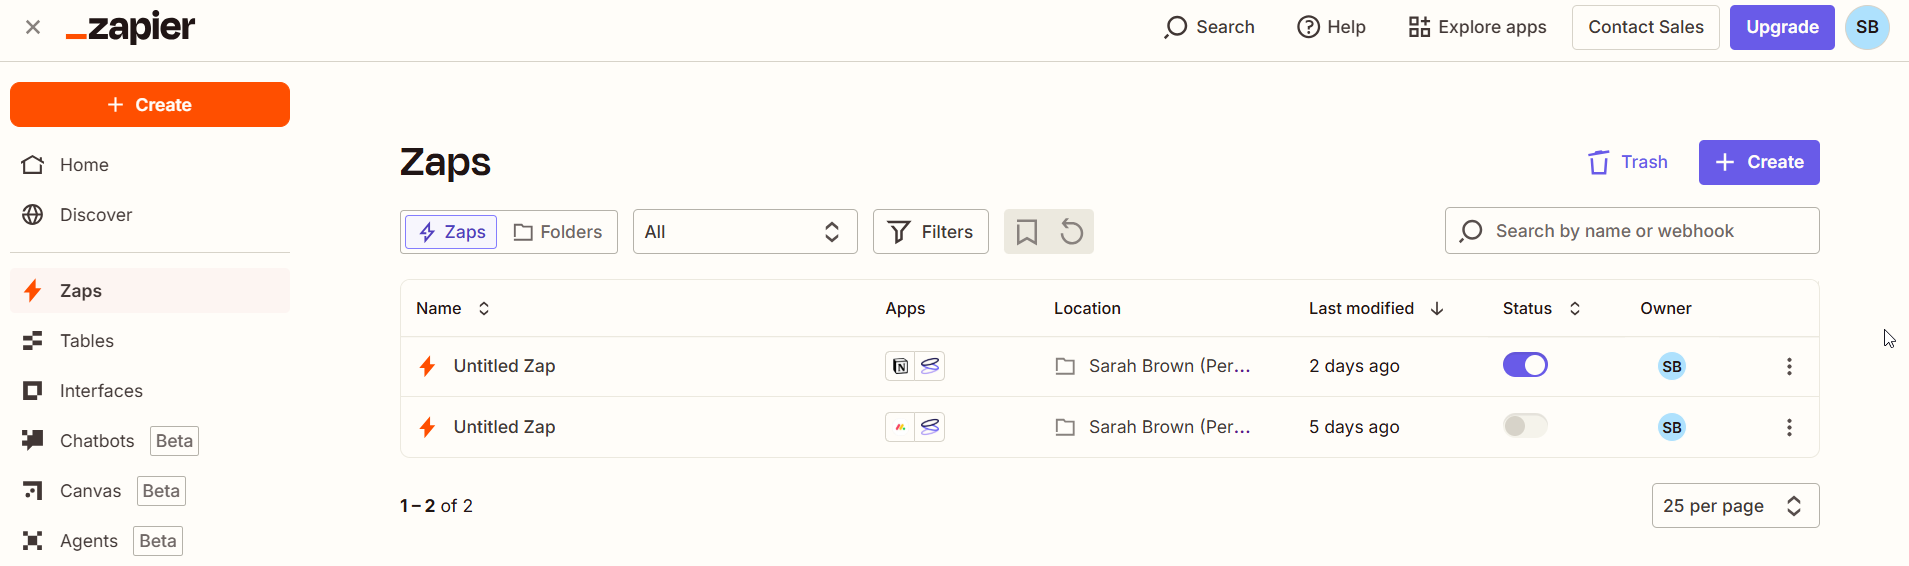Click the Location column header
The image size is (1909, 566).
click(1087, 309)
